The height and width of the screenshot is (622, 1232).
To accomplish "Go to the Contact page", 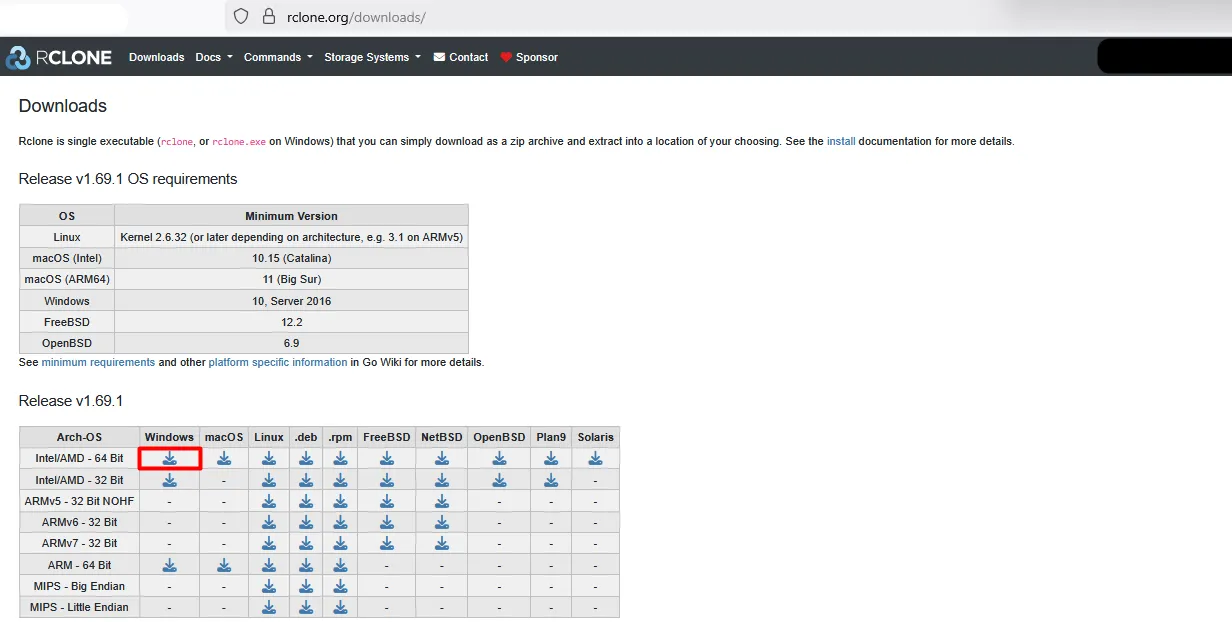I will 461,57.
